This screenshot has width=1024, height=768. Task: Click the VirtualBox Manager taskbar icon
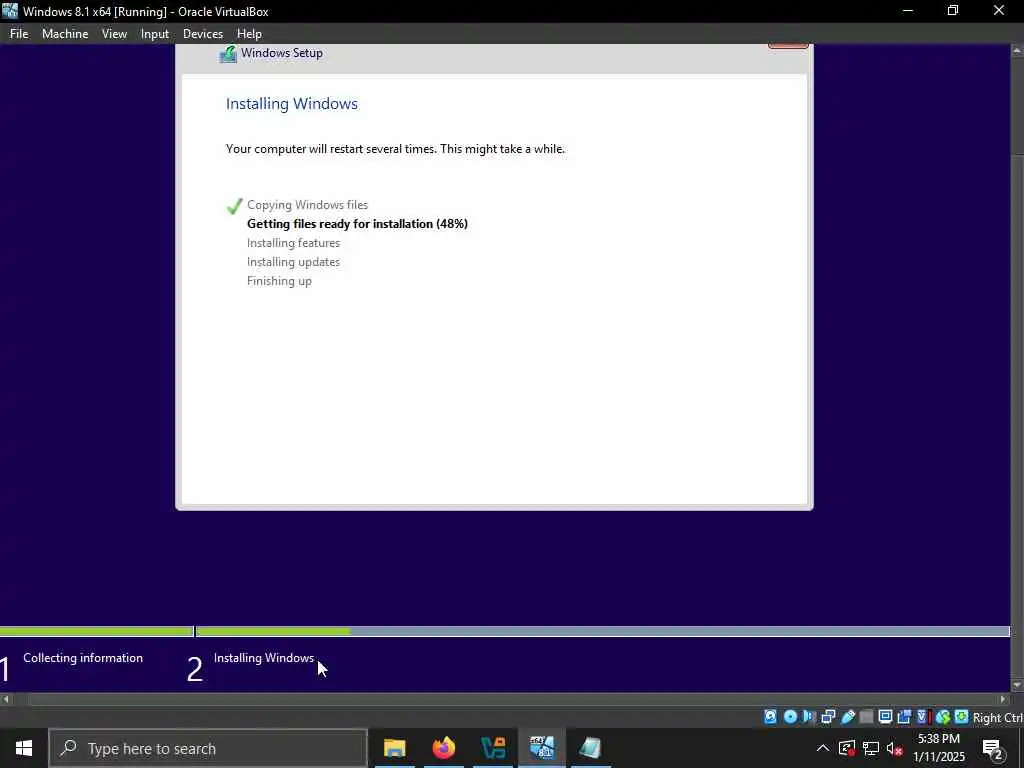pyautogui.click(x=493, y=748)
